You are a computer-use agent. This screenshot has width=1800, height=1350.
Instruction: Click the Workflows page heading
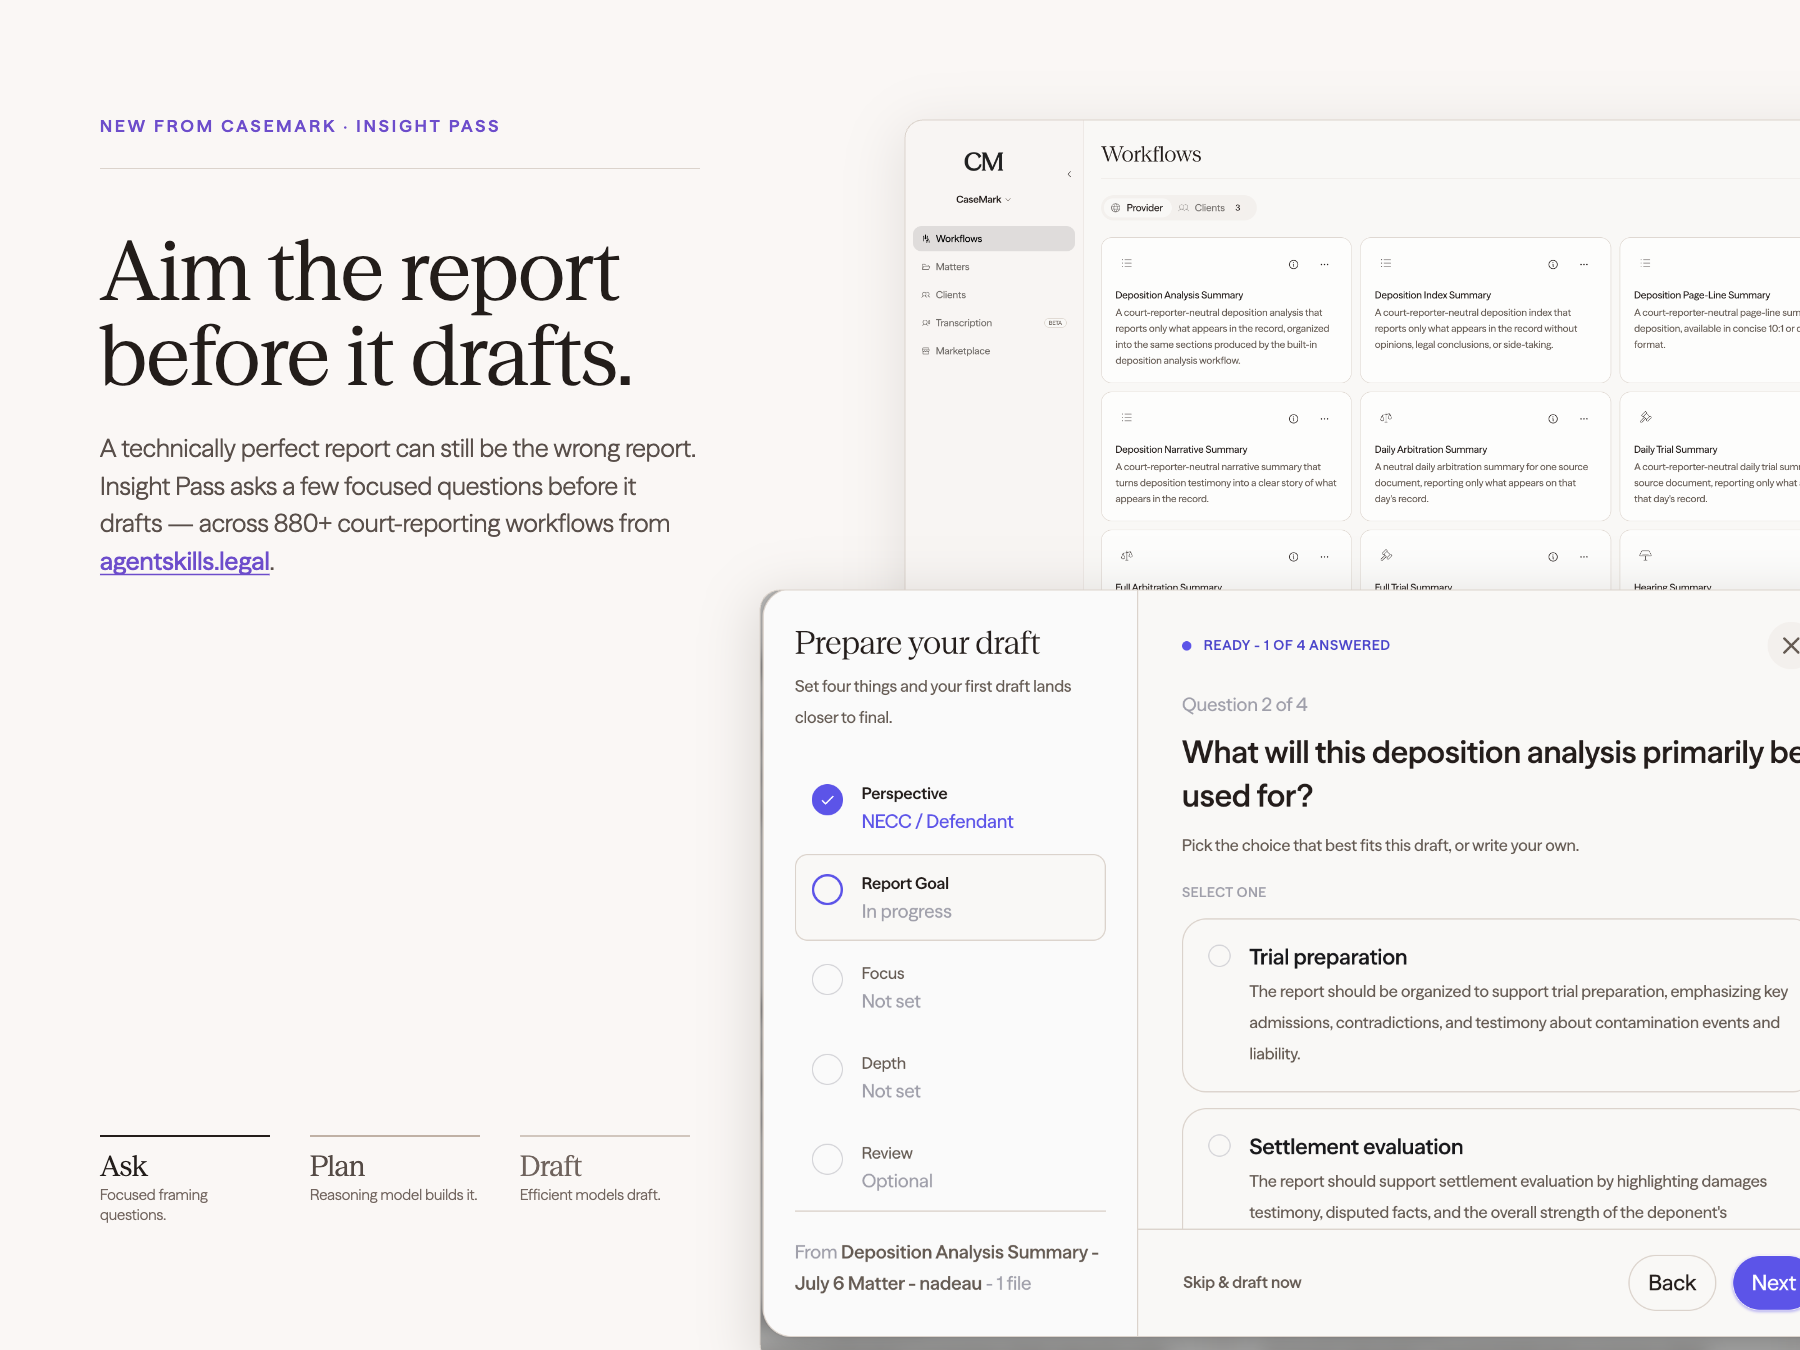point(1151,154)
